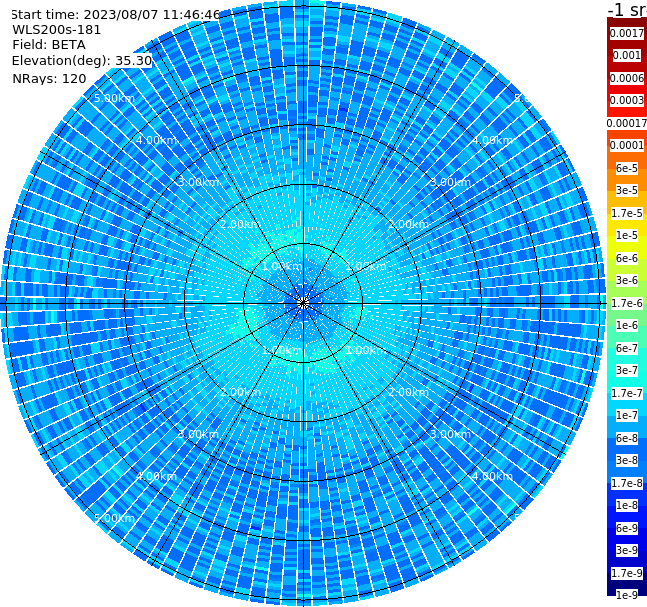The height and width of the screenshot is (607, 647).
Task: Click the '1.7e-9' colorbar tick label
Action: 627,573
